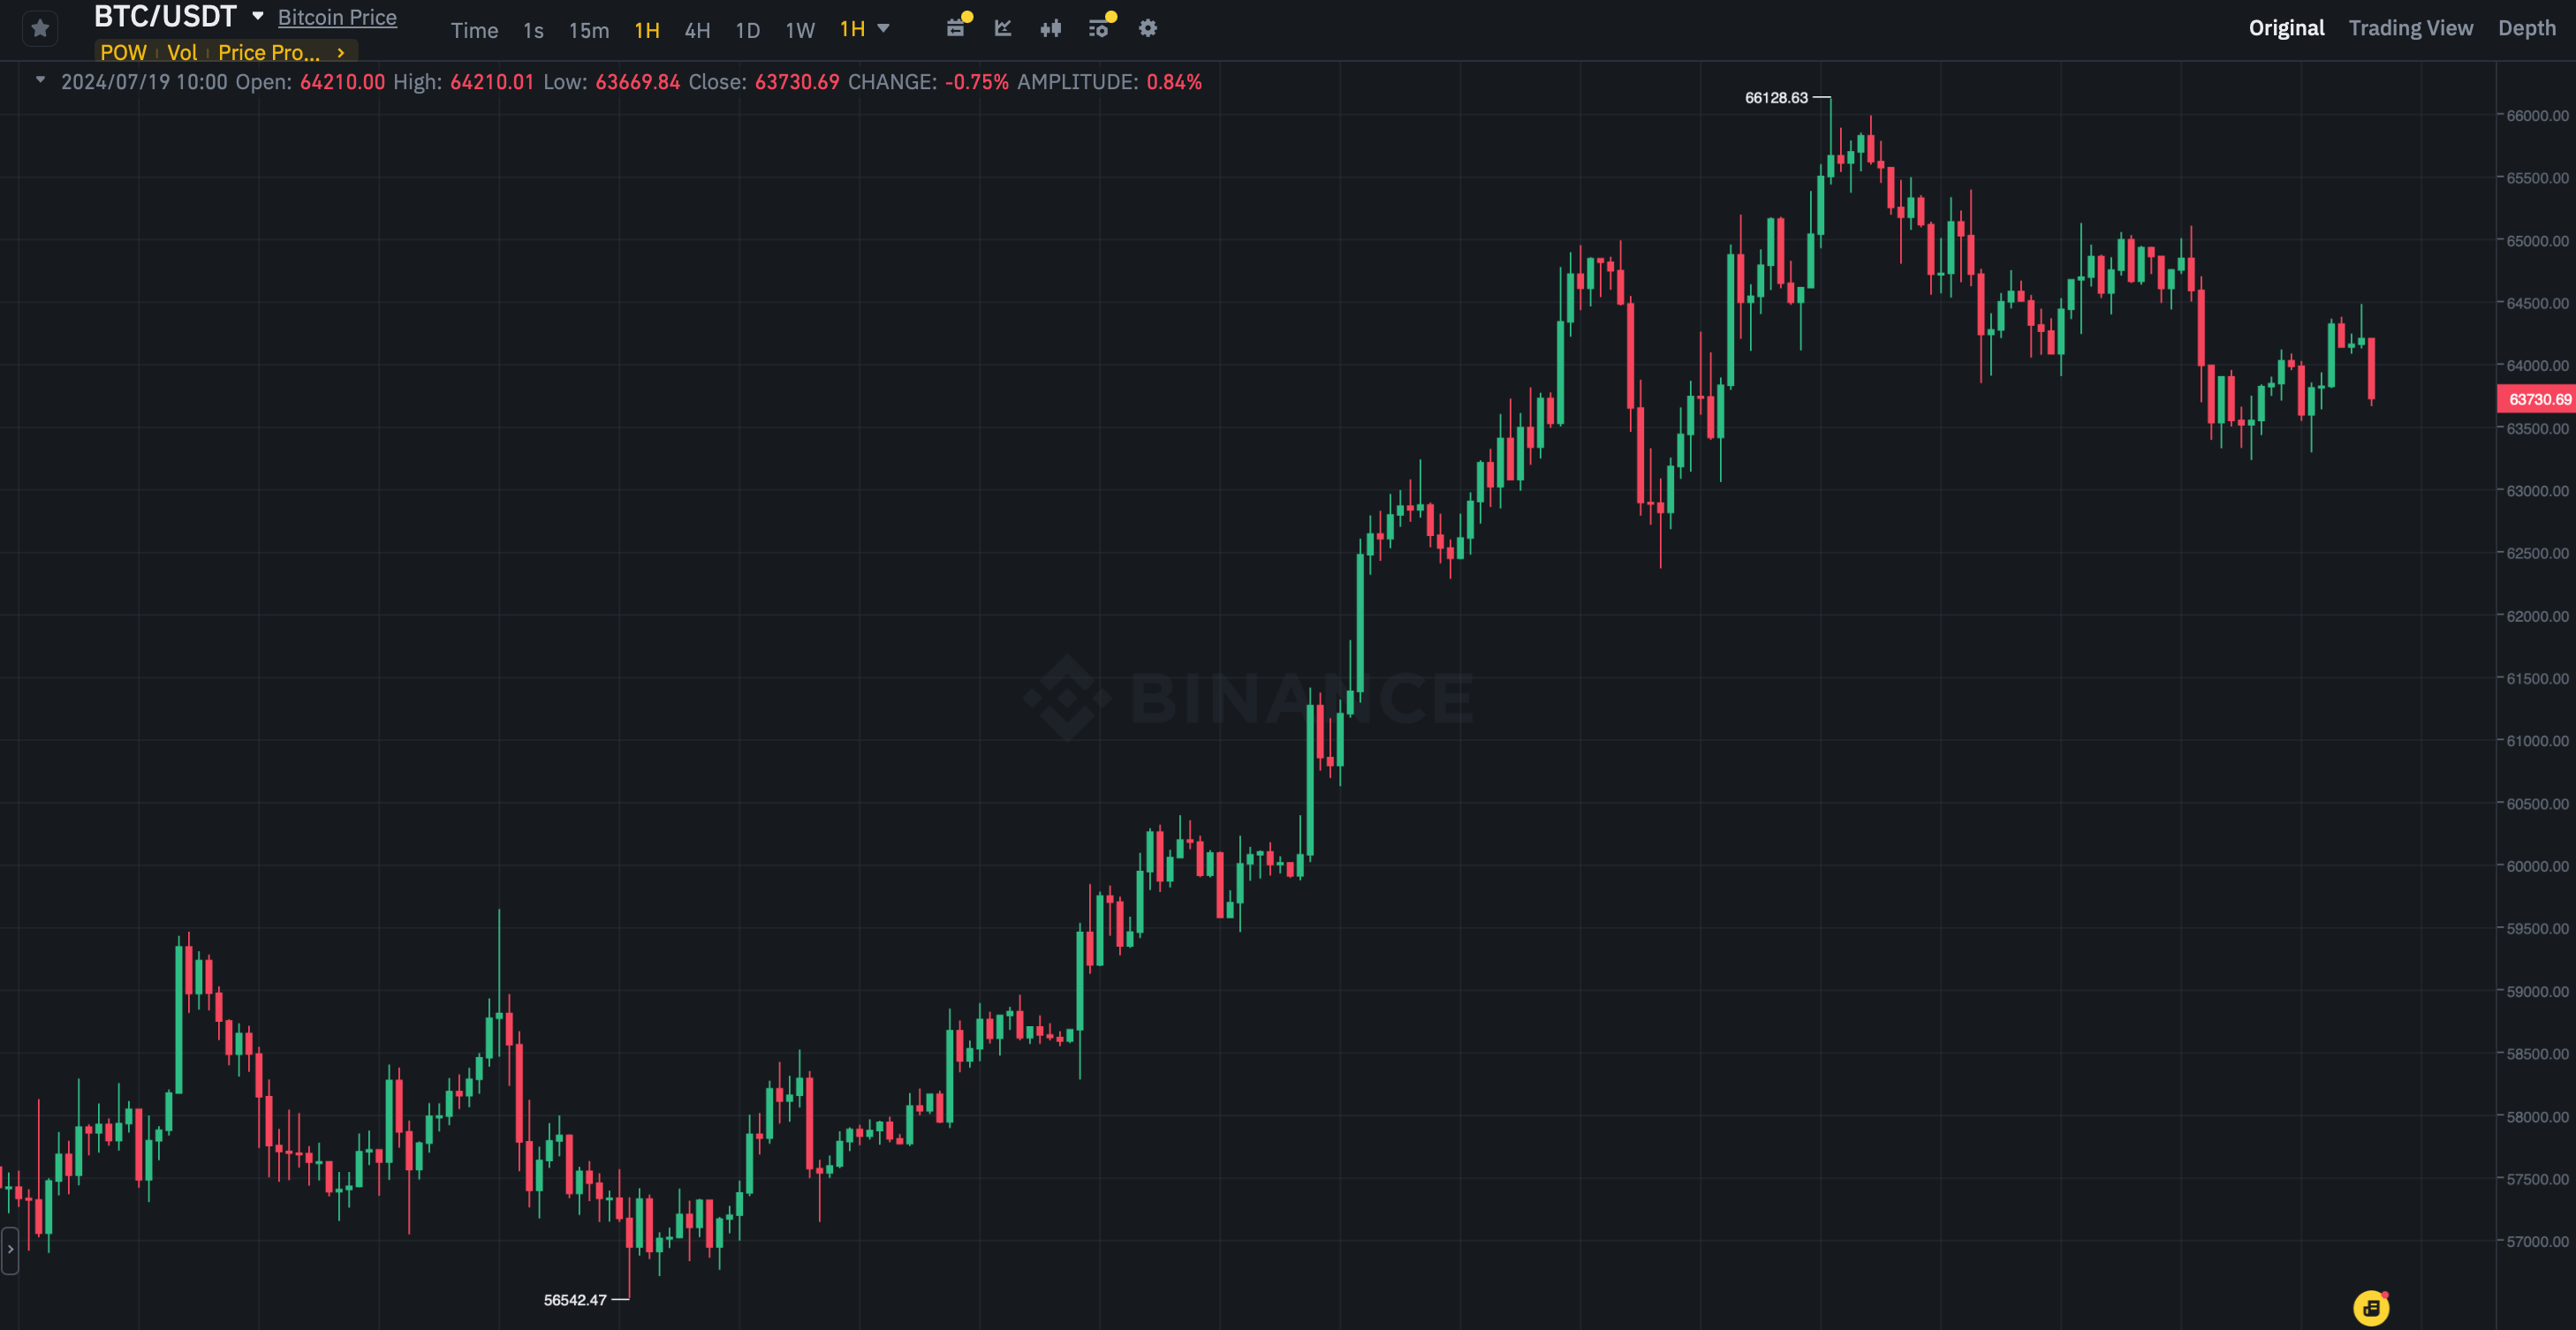The image size is (2576, 1330).
Task: Expand the left side panel arrow
Action: click(x=10, y=1249)
